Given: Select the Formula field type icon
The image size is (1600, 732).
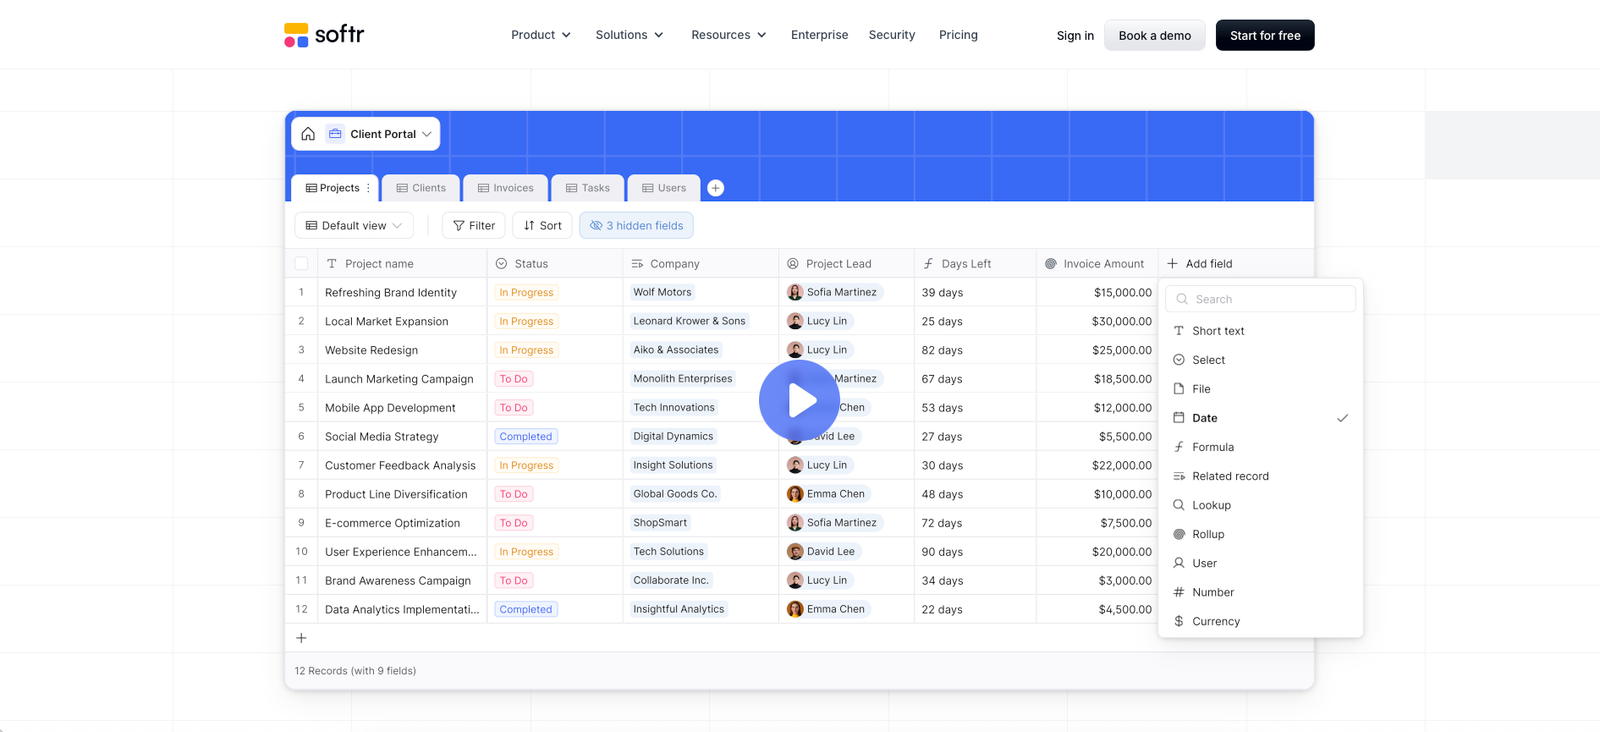Looking at the screenshot, I should tap(1179, 447).
